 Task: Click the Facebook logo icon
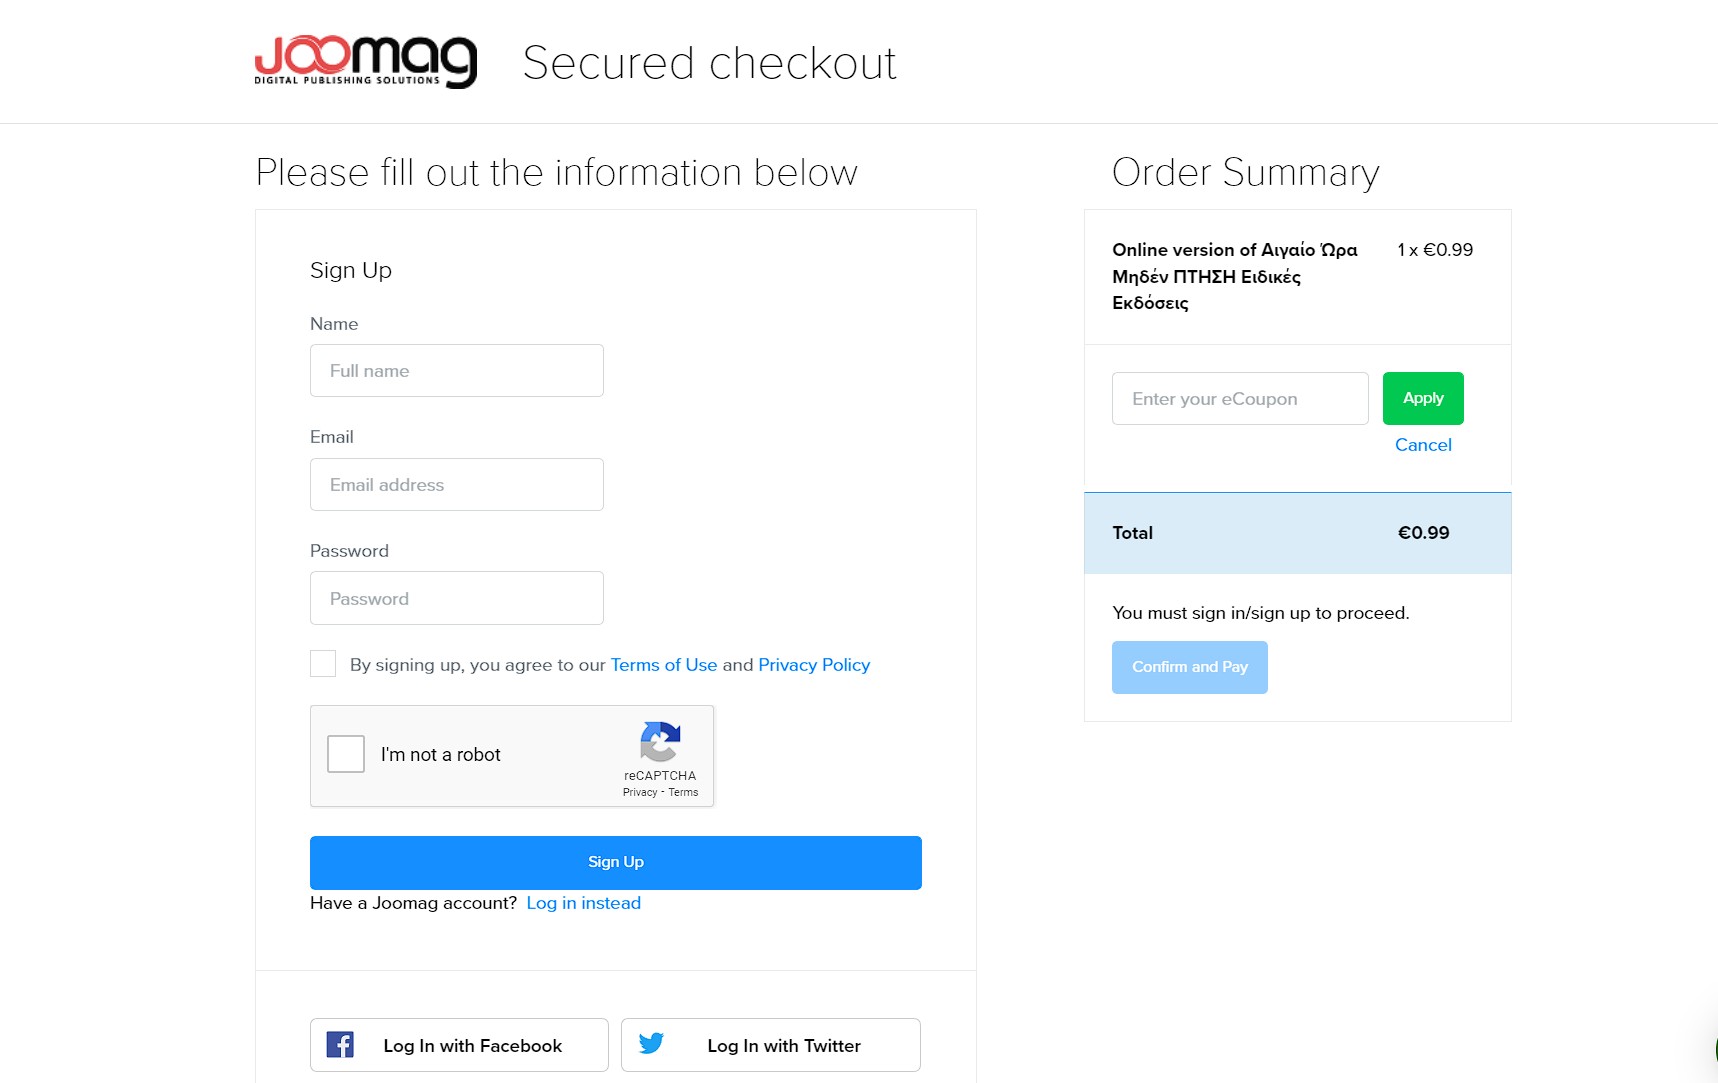pos(340,1045)
